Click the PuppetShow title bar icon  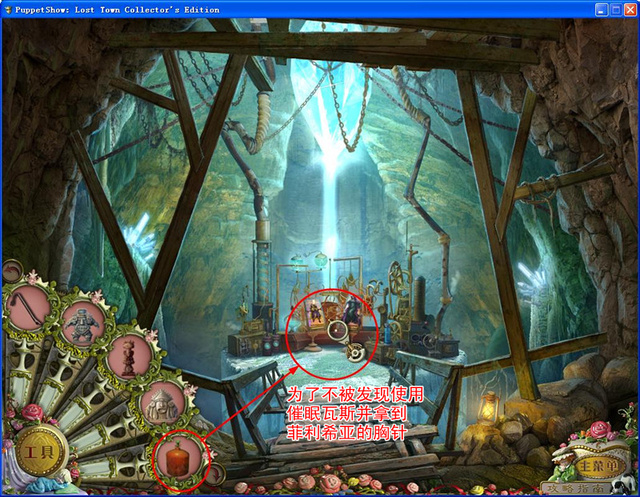[7, 9]
